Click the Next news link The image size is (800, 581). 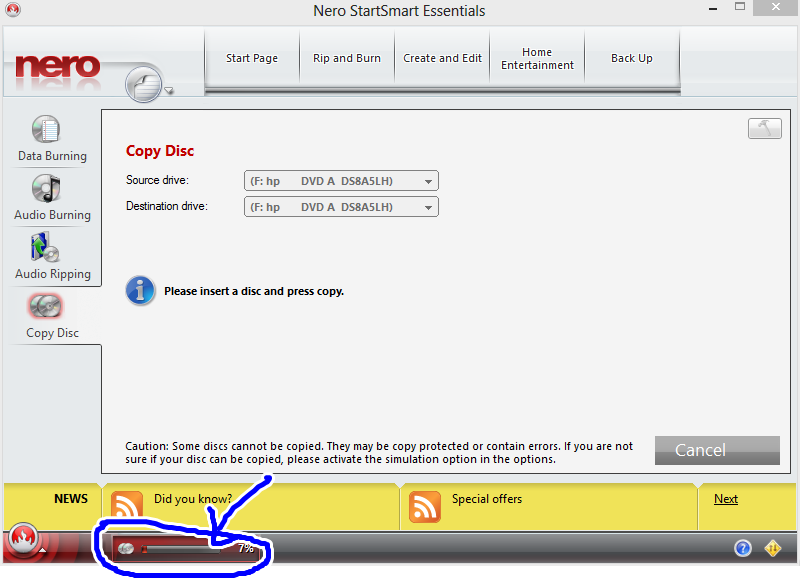pos(726,499)
